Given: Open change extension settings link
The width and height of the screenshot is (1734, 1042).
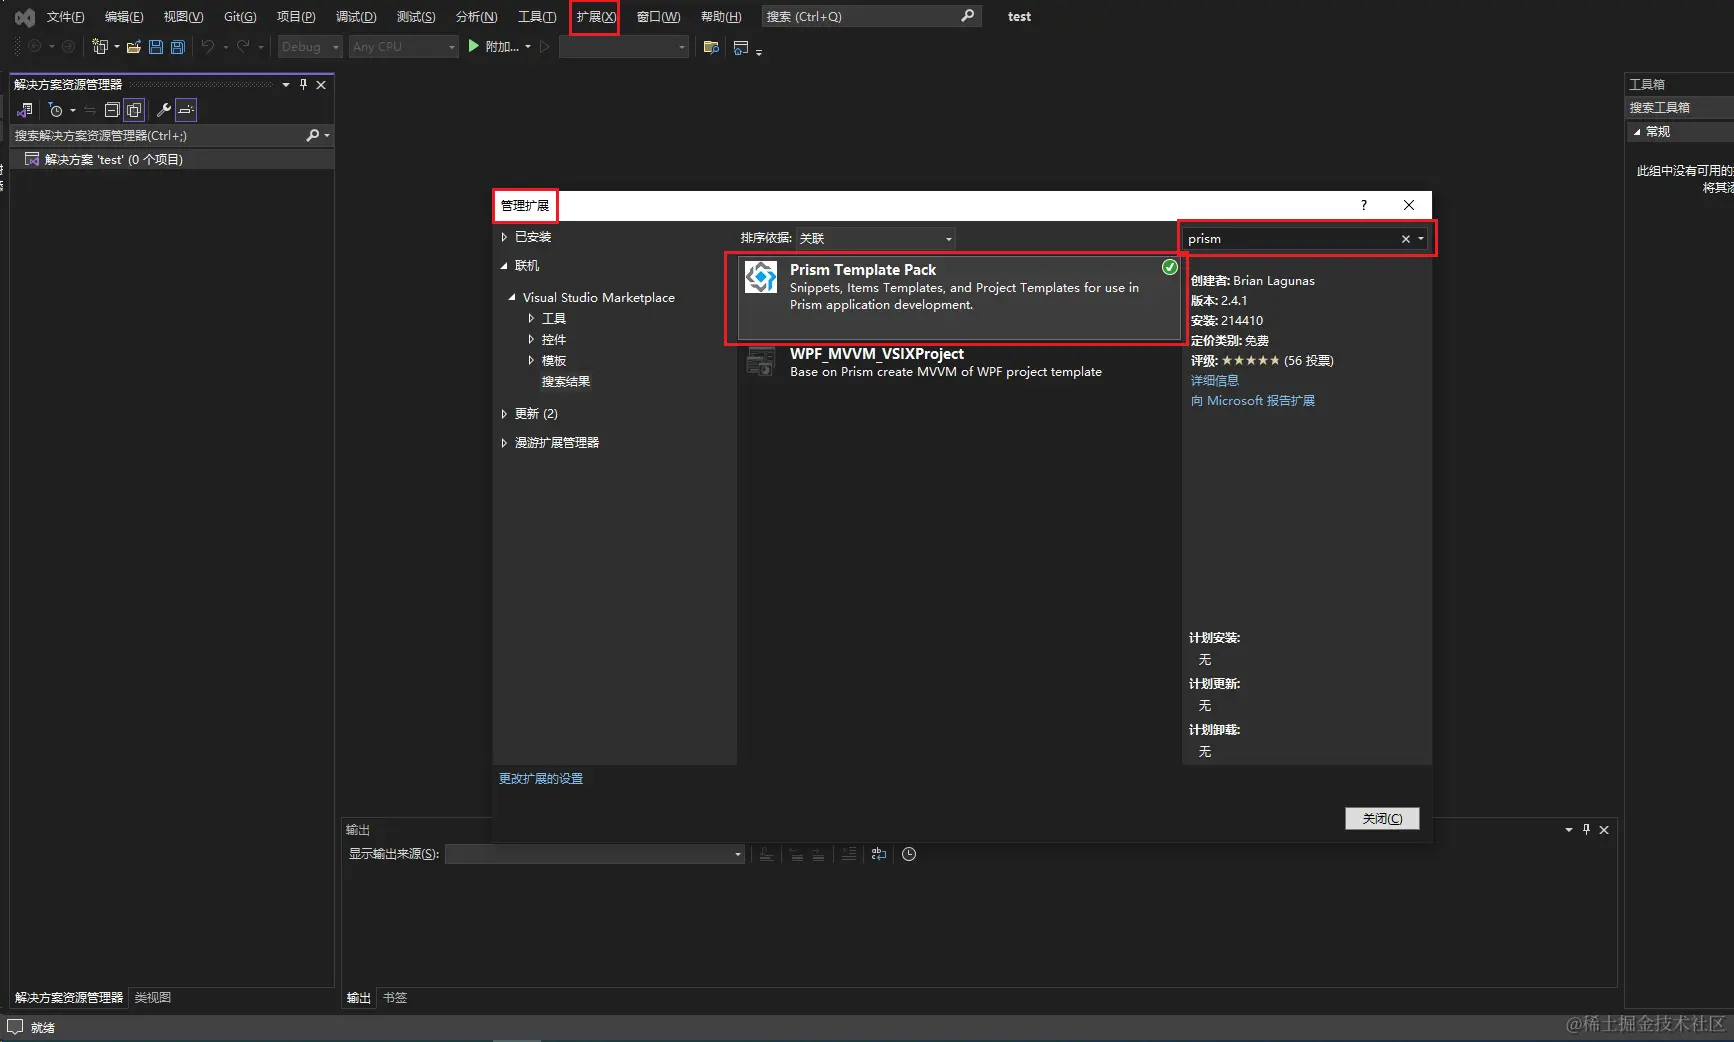Looking at the screenshot, I should pos(541,779).
